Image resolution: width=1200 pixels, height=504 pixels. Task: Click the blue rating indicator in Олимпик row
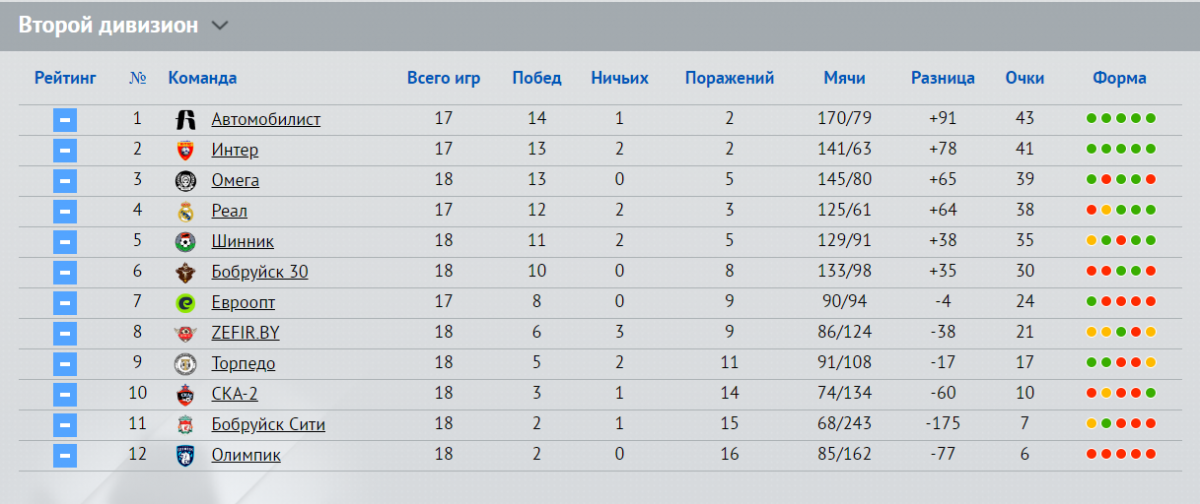(x=65, y=455)
